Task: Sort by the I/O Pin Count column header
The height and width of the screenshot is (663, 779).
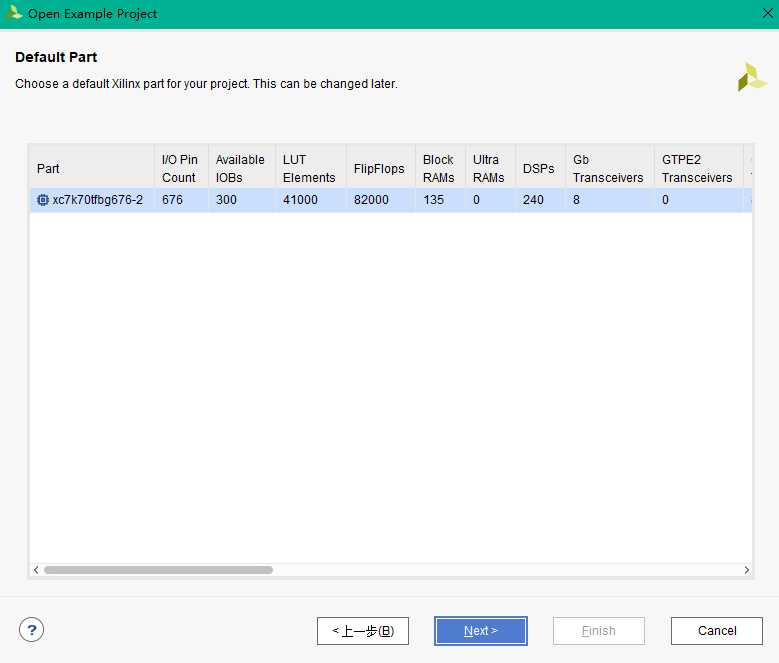Action: (181, 168)
